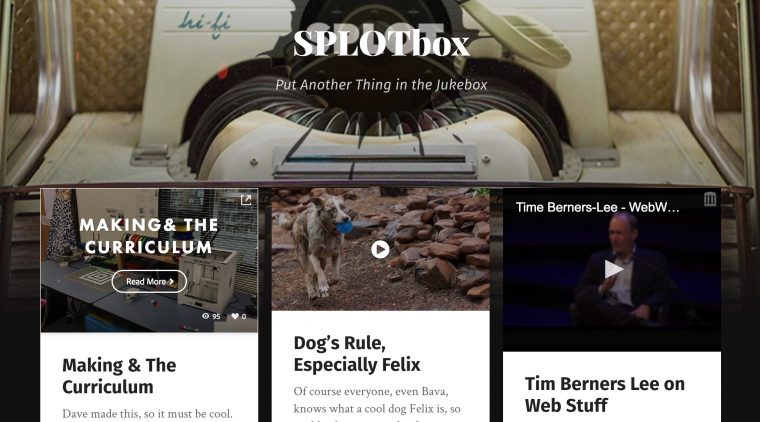Play the Felix dog video
The image size is (760, 422).
coord(380,250)
